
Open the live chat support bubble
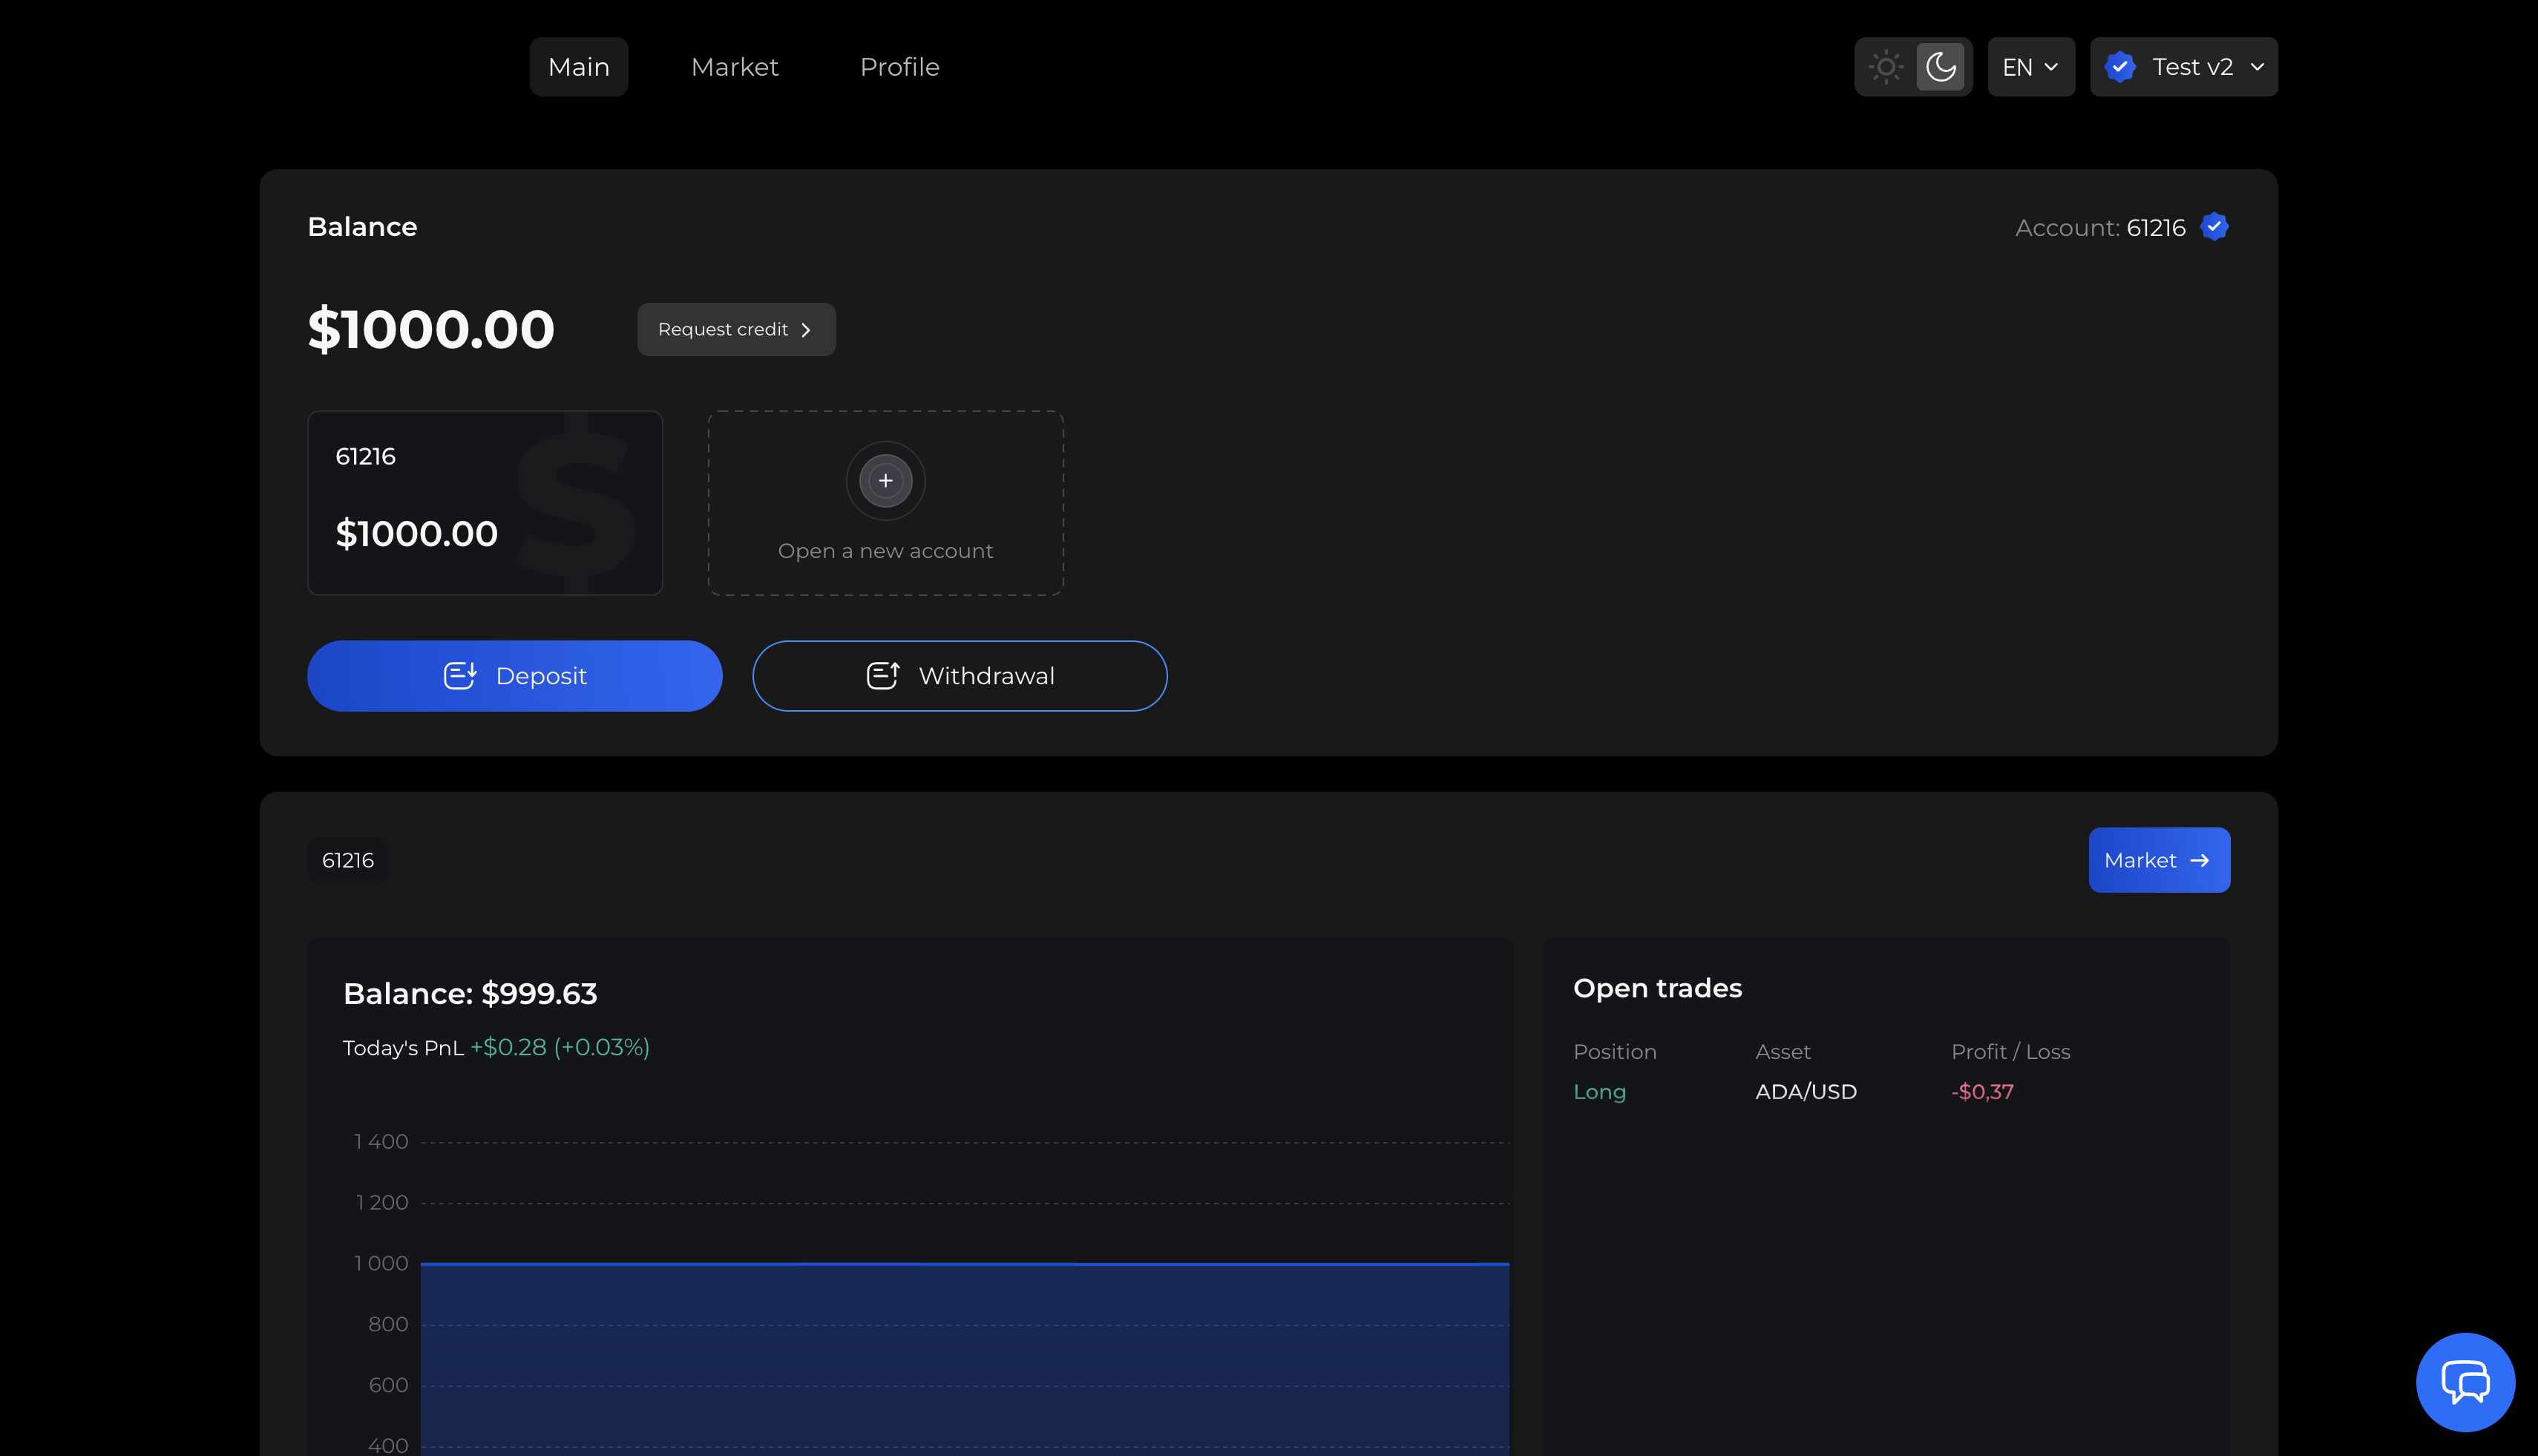click(x=2464, y=1382)
